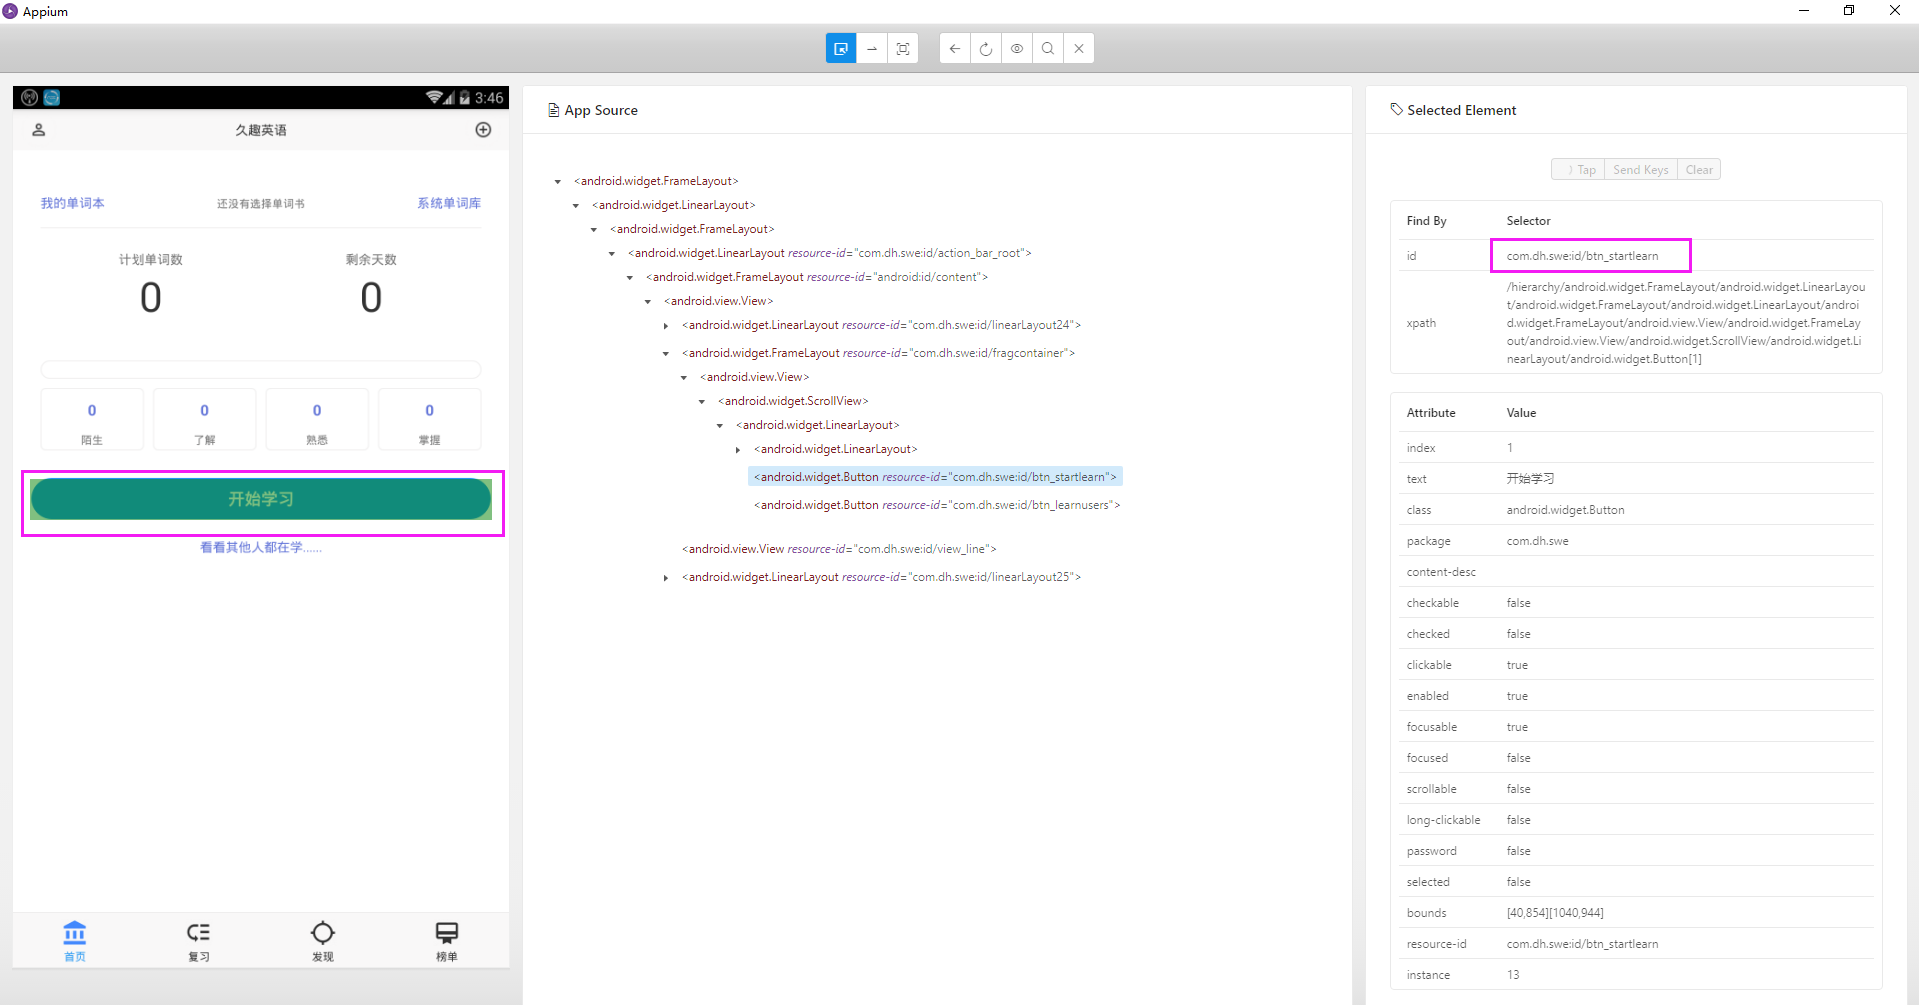Image resolution: width=1919 pixels, height=1005 pixels.
Task: Click the user profile icon in 久趣英语
Action: coord(38,130)
